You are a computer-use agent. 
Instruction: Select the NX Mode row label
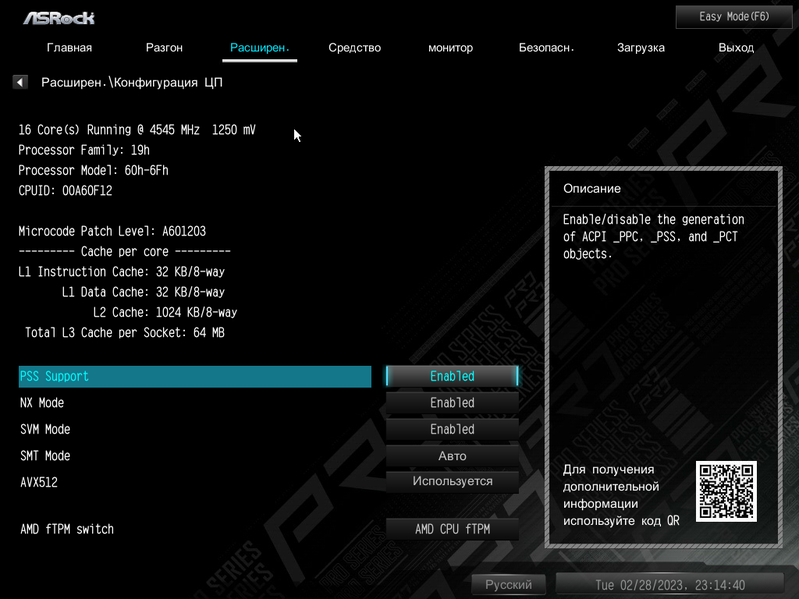42,403
